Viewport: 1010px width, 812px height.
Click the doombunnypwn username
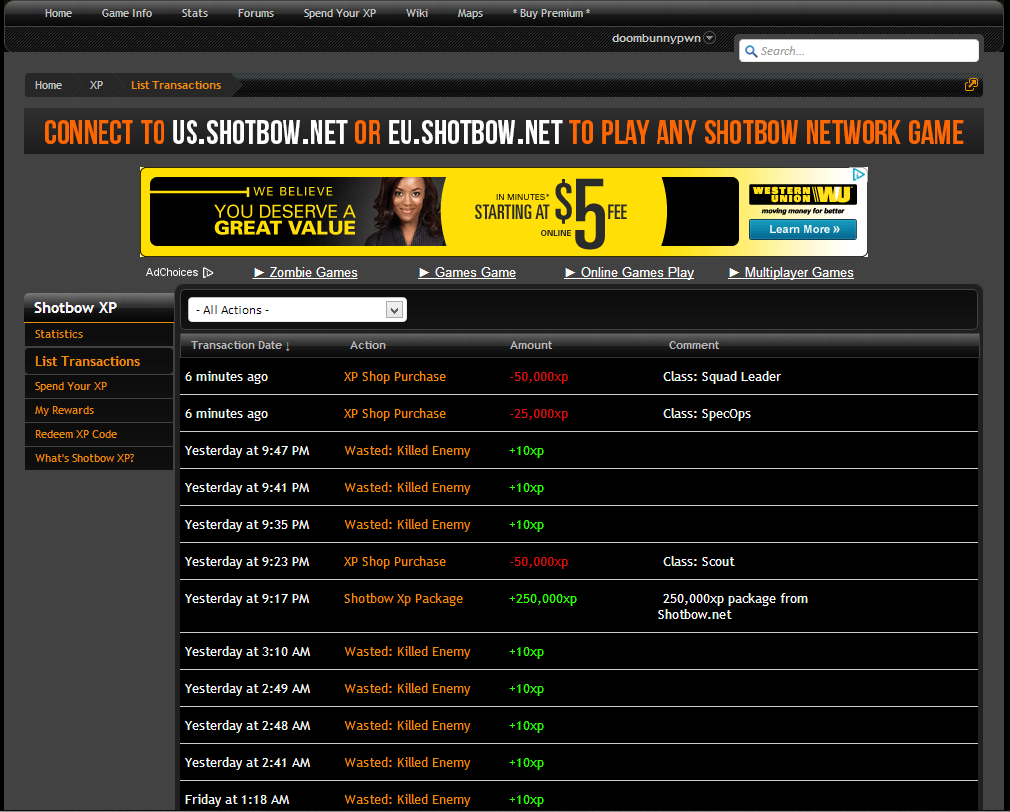(x=656, y=38)
